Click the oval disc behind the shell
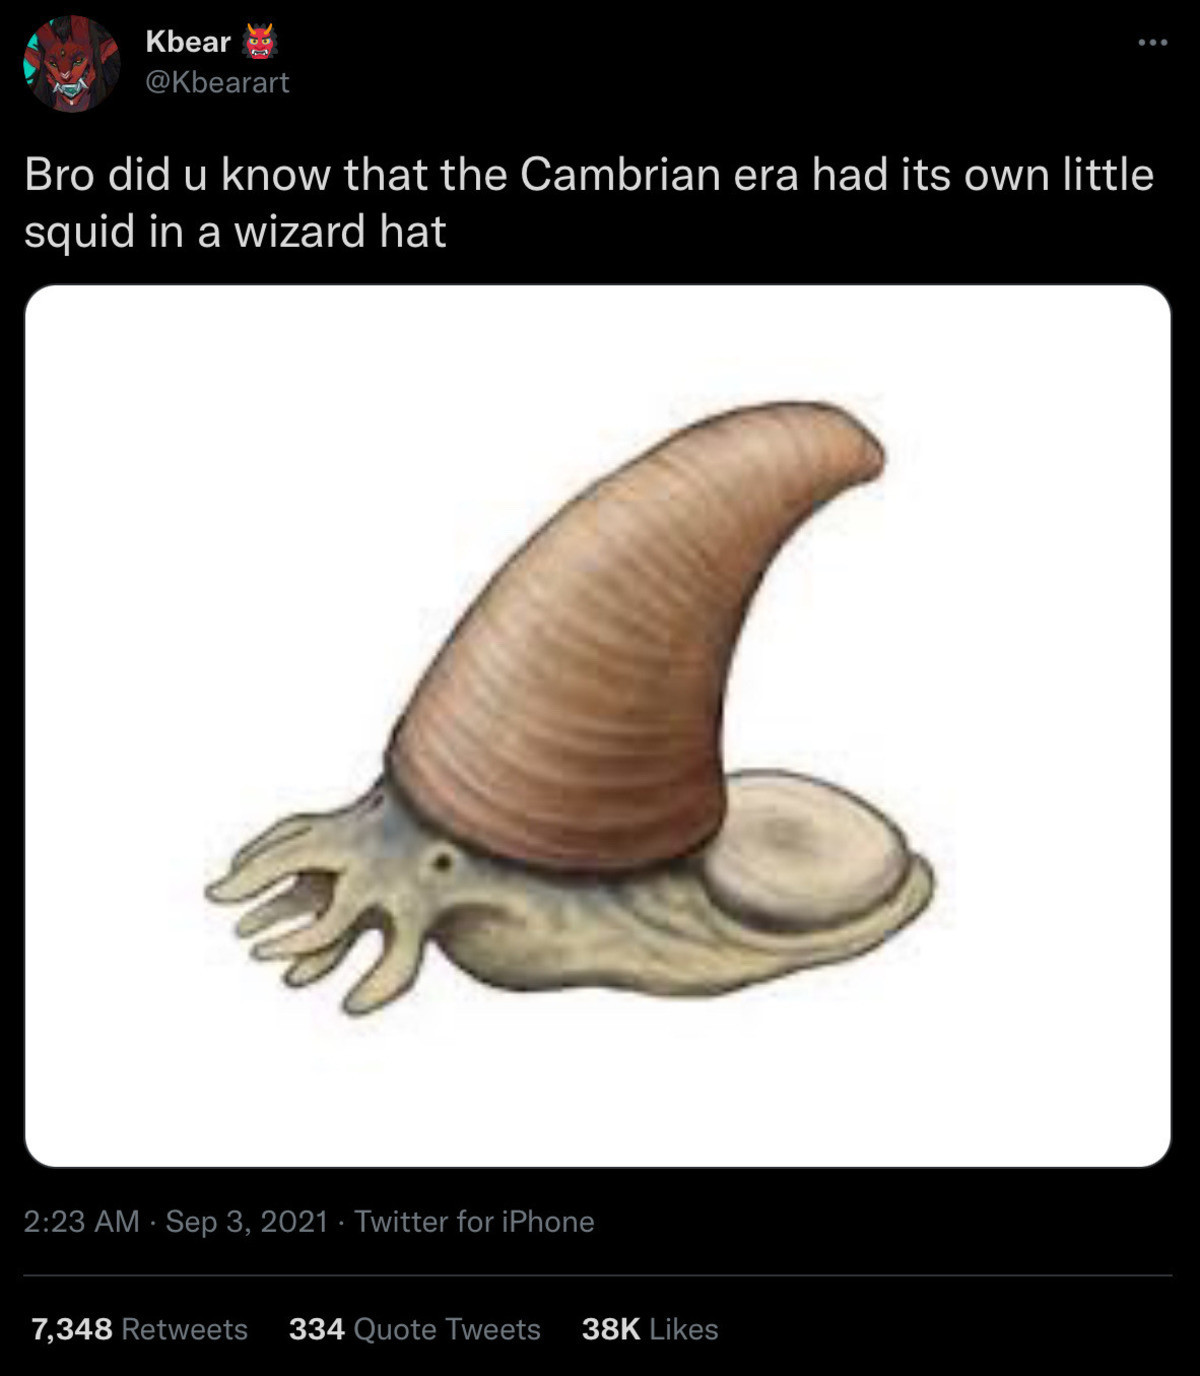Screen dimensions: 1200x1376 click(x=805, y=850)
